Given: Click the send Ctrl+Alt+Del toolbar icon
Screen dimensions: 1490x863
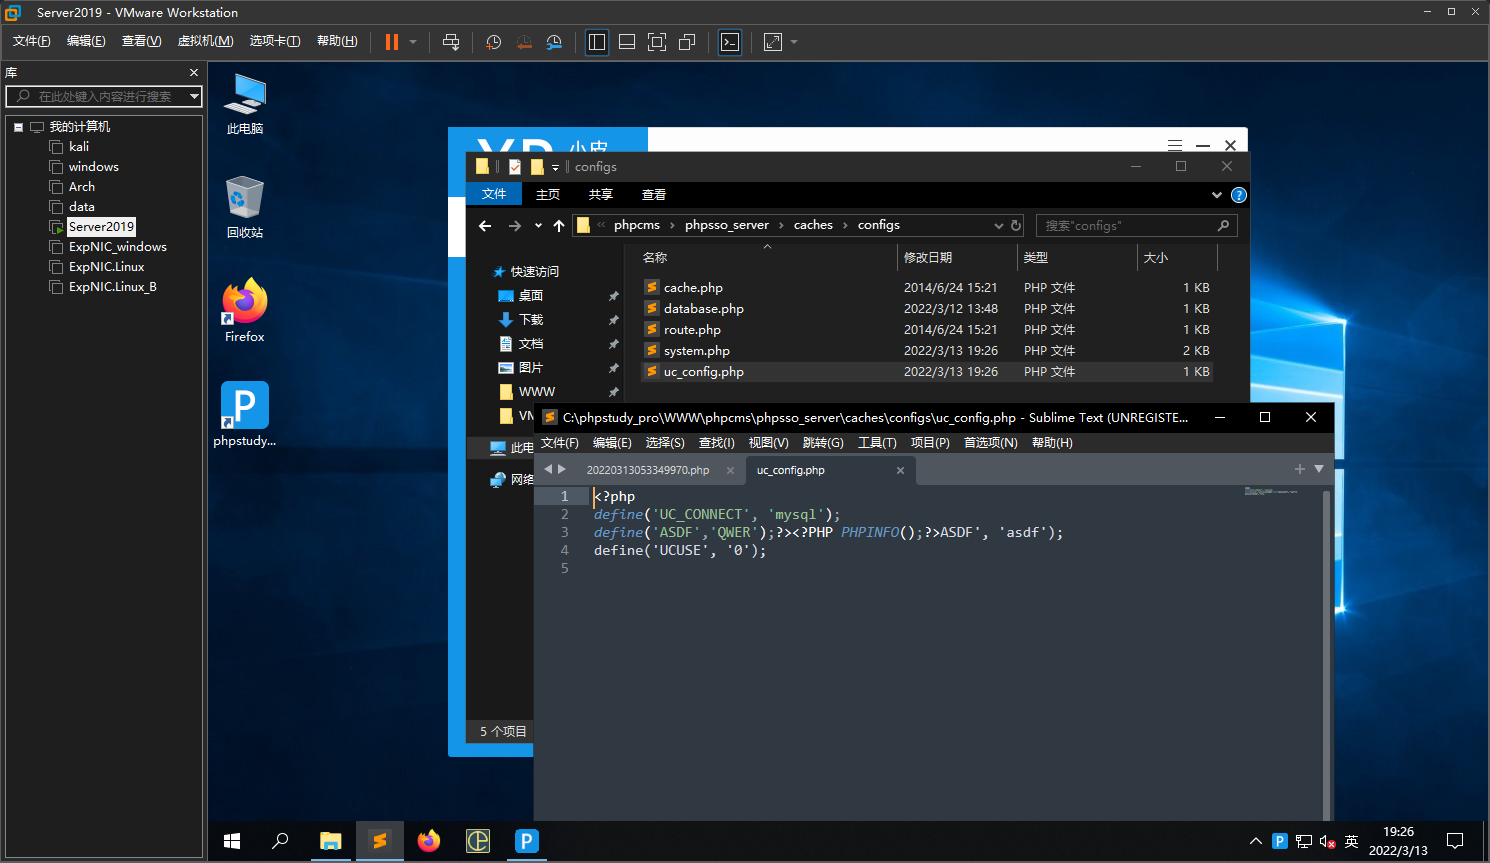Looking at the screenshot, I should (x=451, y=42).
